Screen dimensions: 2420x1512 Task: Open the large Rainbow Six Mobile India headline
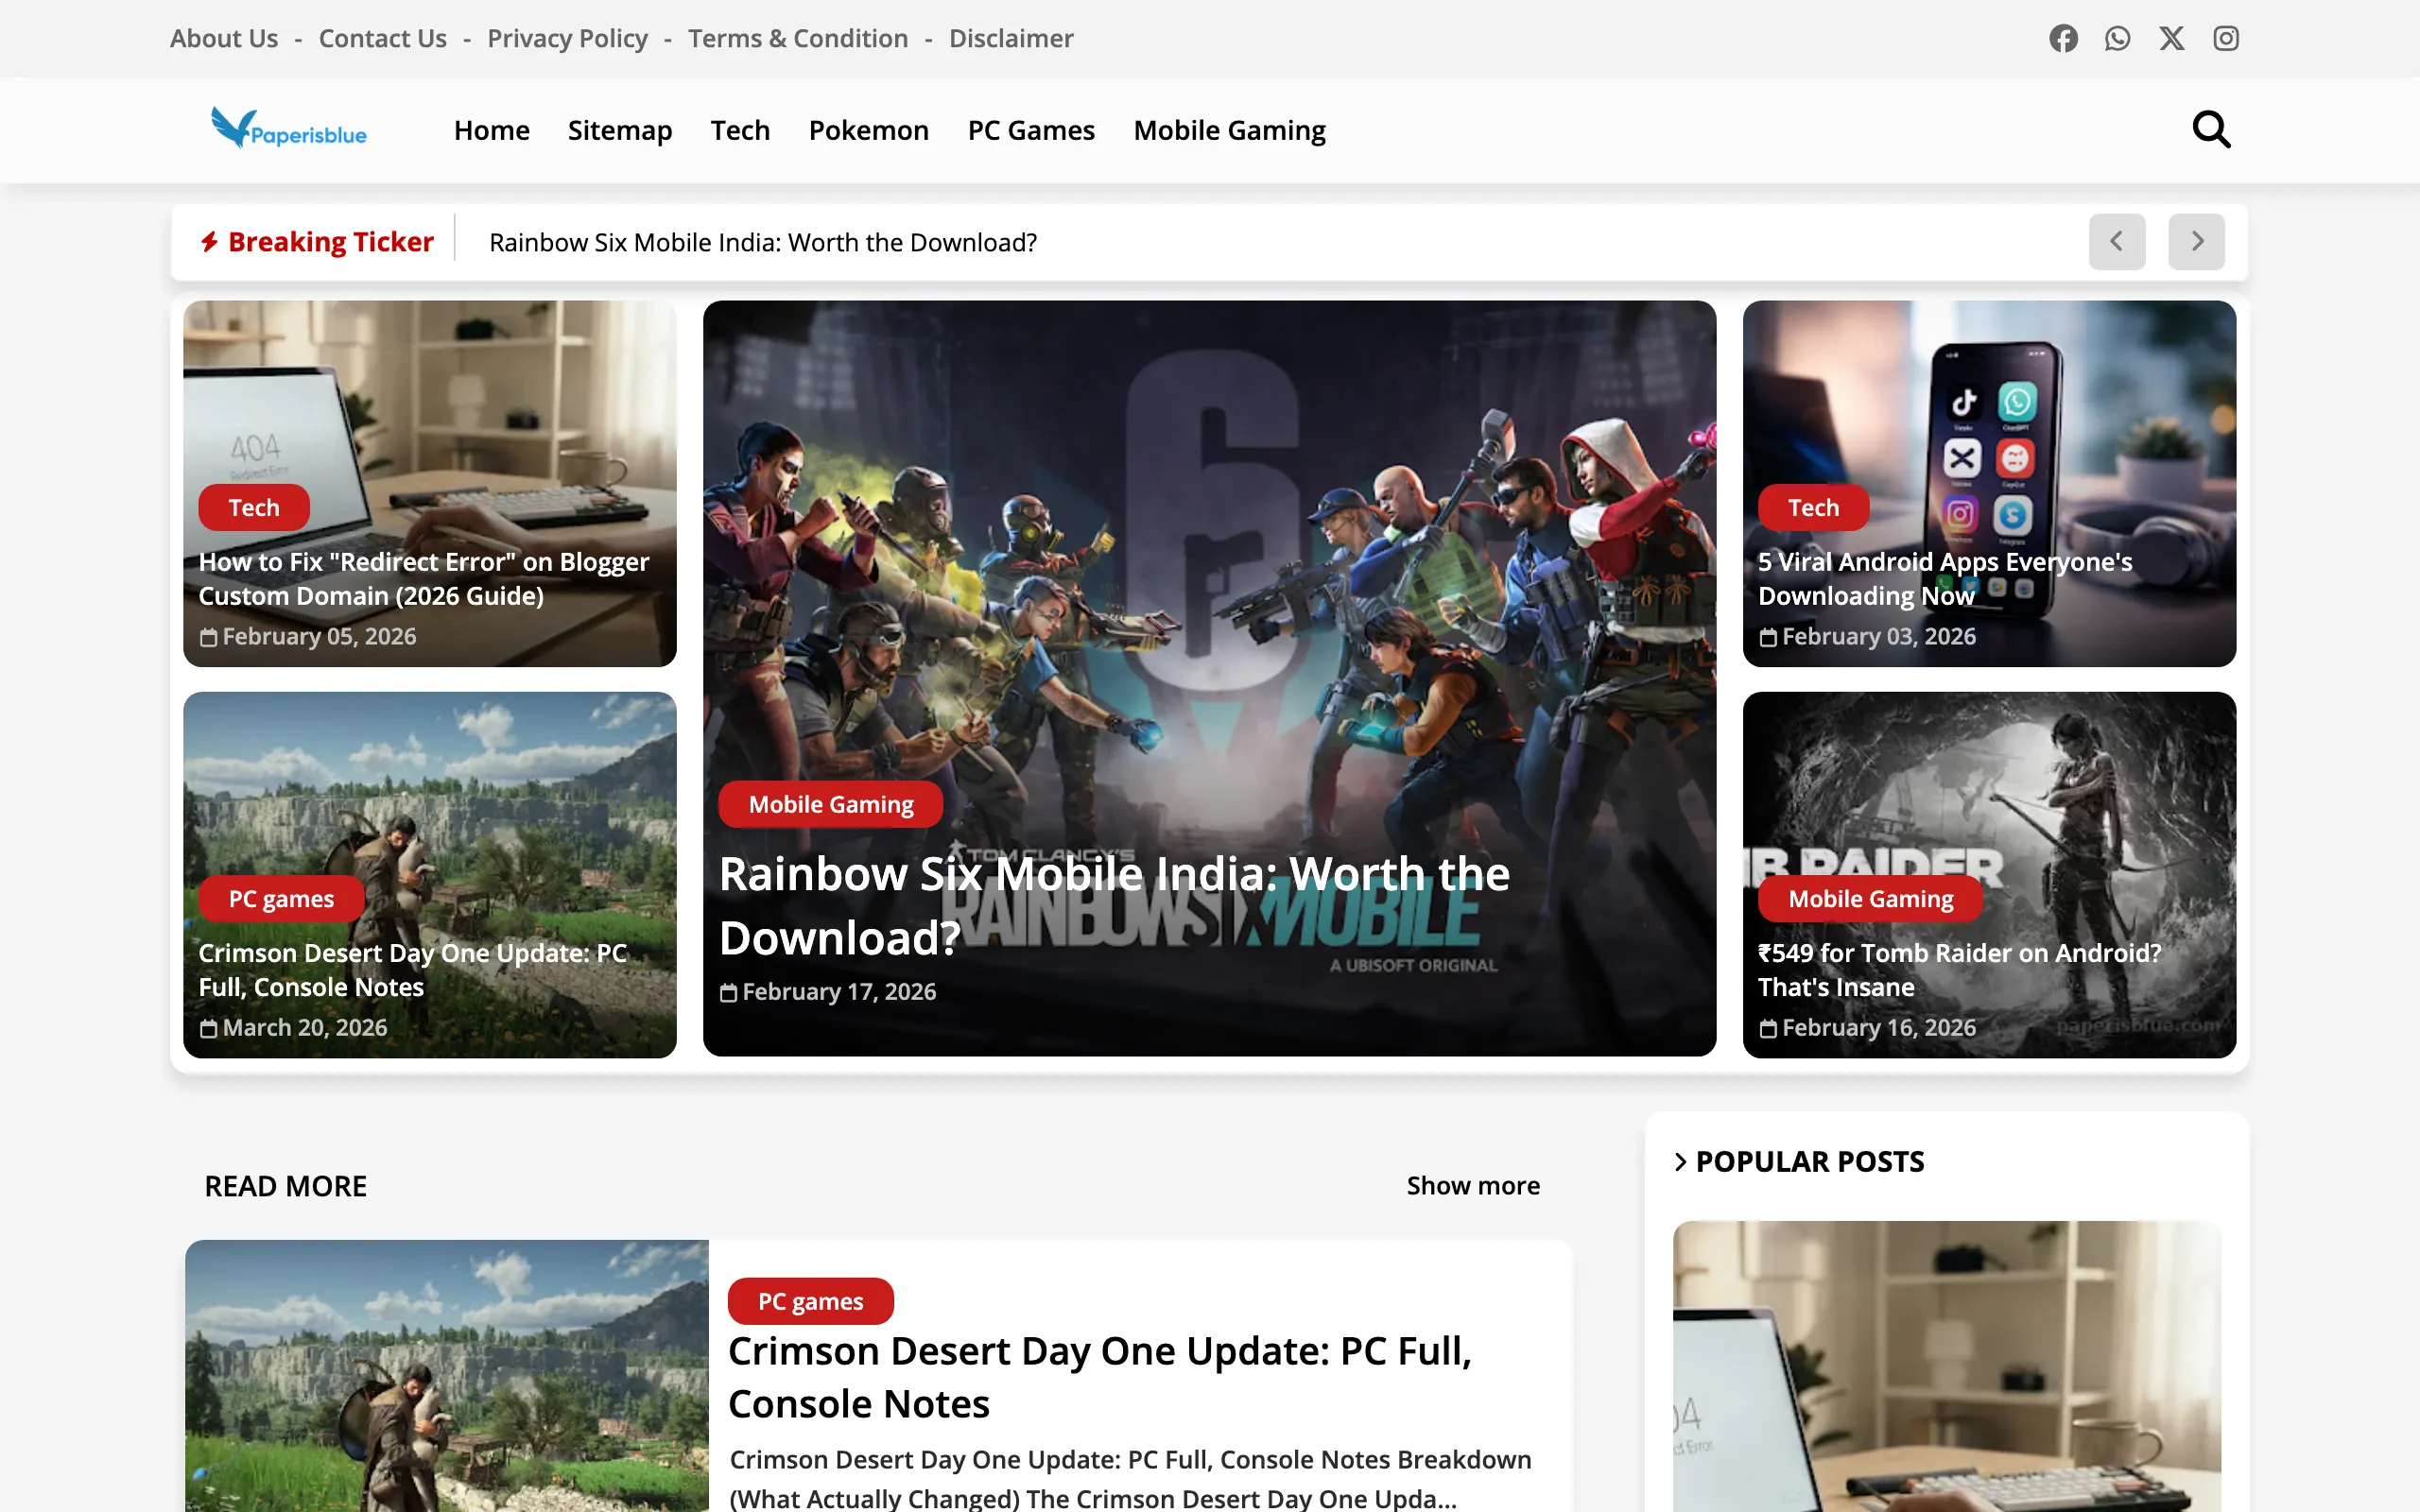coord(1114,906)
